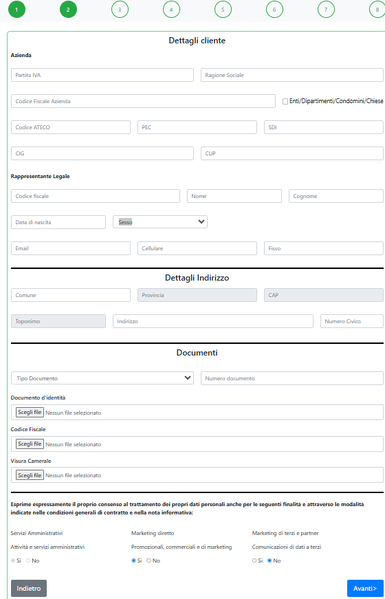Click the Cognome field
This screenshot has width=385, height=599.
point(336,196)
